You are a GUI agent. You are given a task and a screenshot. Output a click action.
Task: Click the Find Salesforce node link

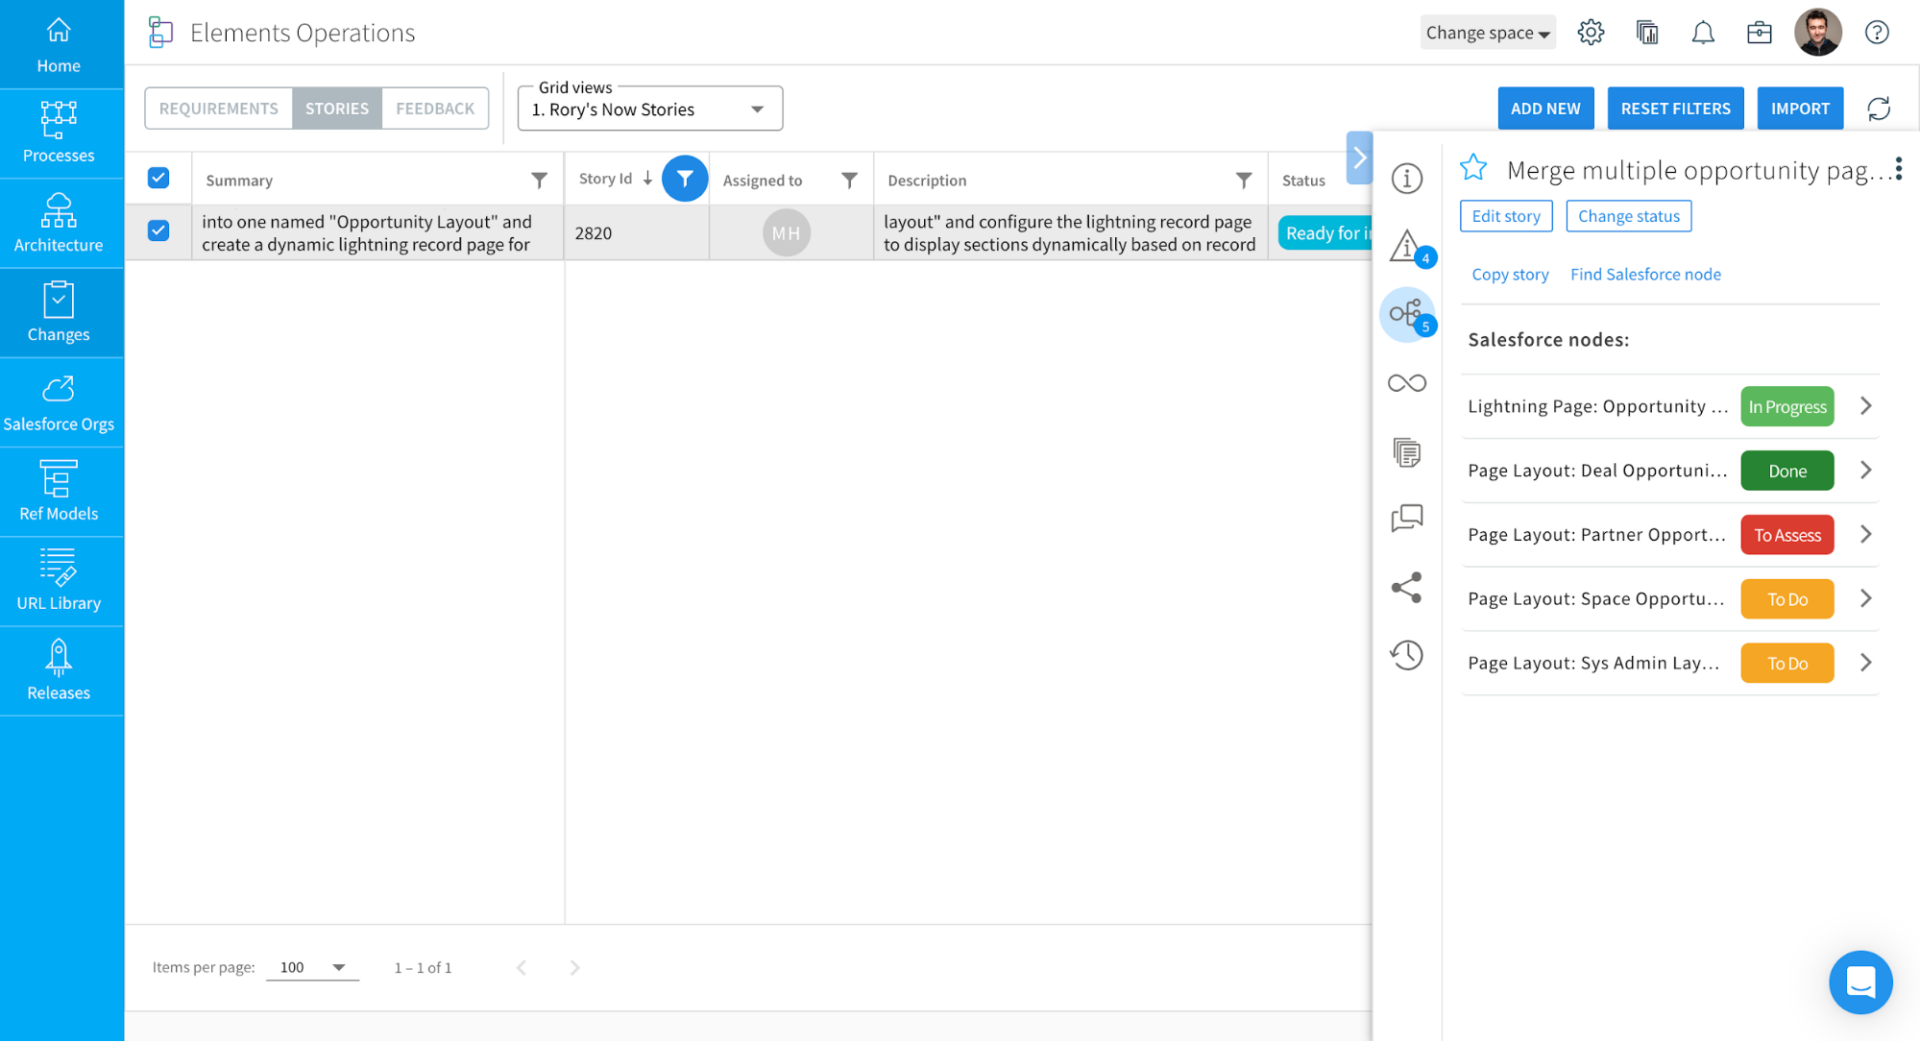pyautogui.click(x=1645, y=273)
